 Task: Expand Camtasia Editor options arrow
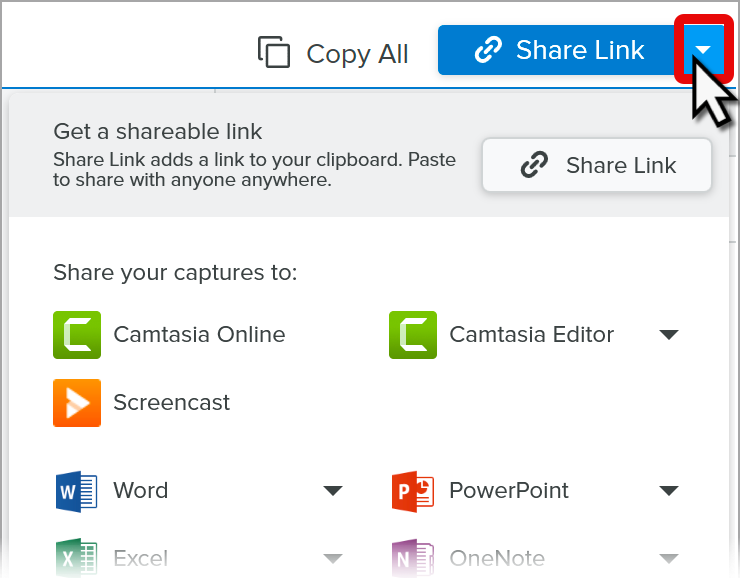point(669,335)
